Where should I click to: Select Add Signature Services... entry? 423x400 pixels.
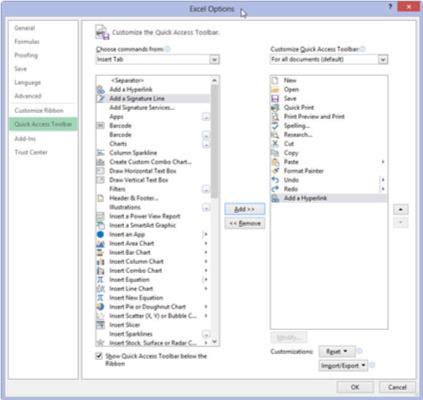(153, 107)
